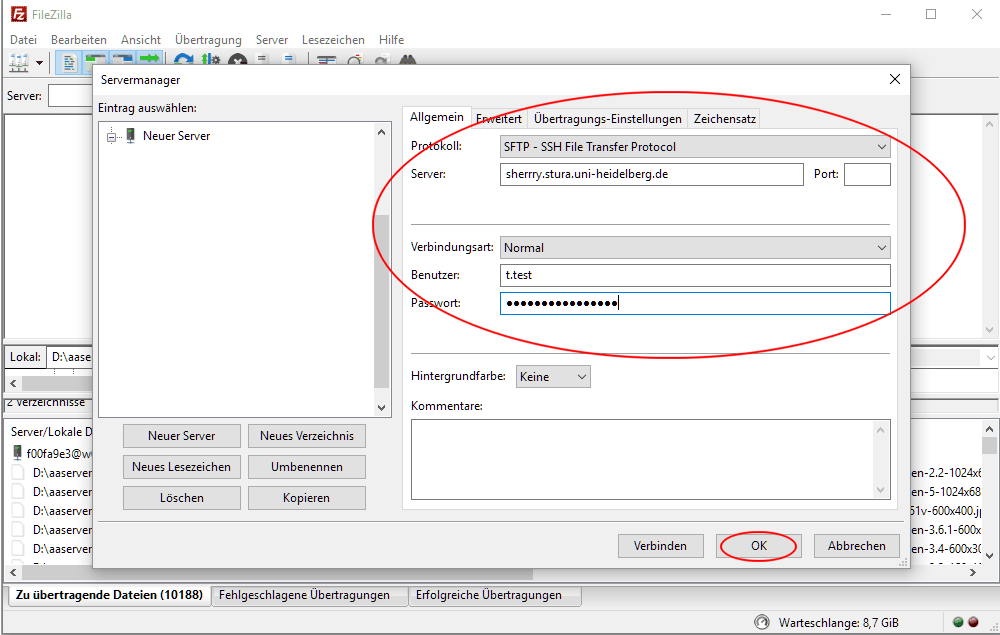The width and height of the screenshot is (1000, 635).
Task: Click the cancel operation toolbar icon
Action: [x=237, y=61]
